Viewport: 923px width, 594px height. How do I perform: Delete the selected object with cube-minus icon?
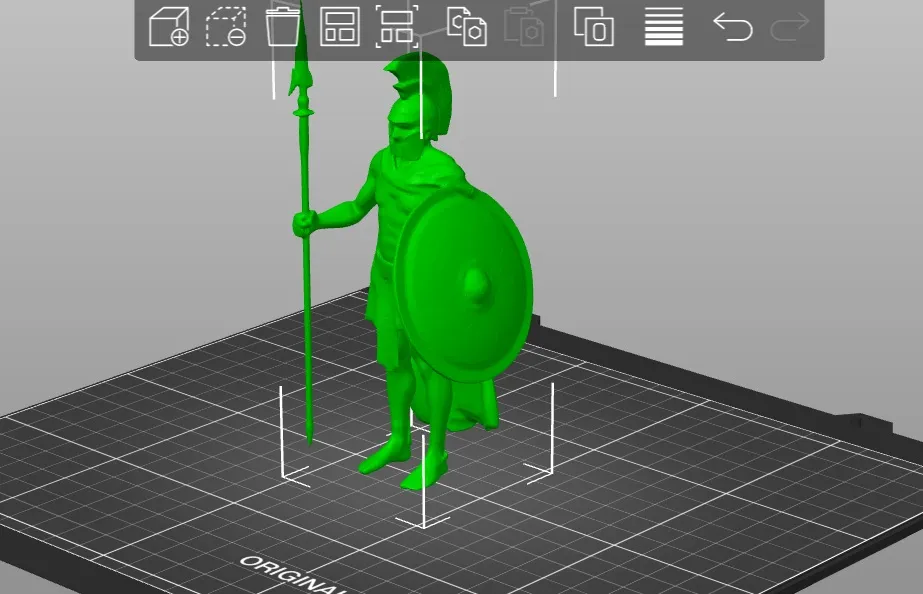(226, 27)
